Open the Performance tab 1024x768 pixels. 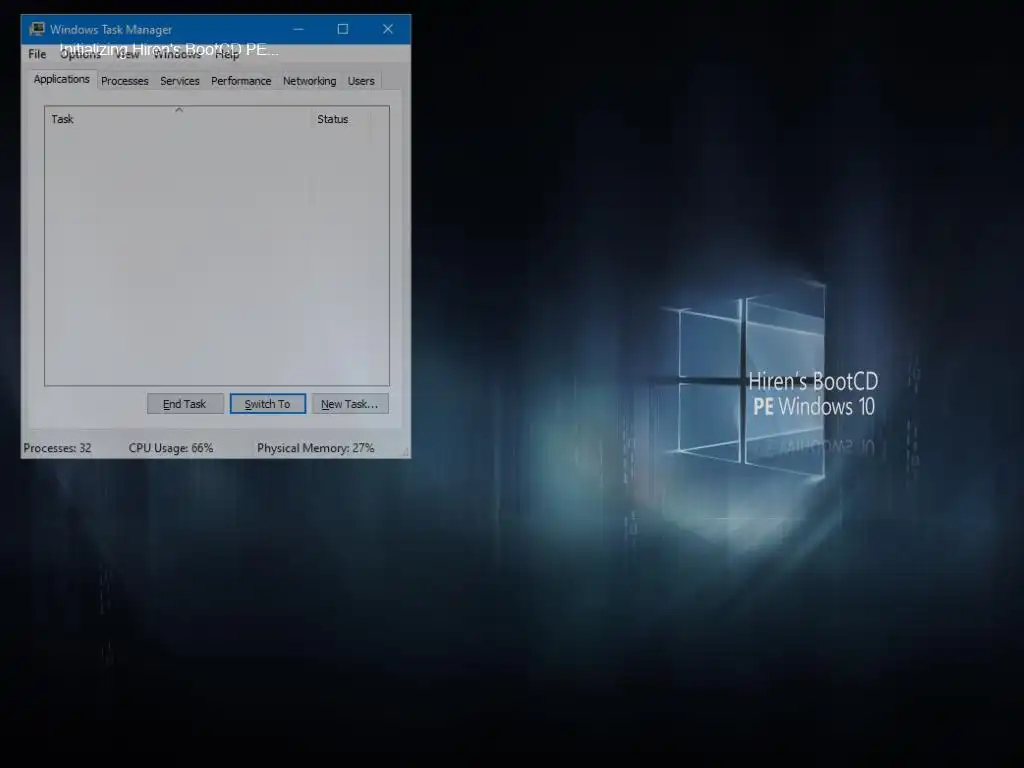241,81
